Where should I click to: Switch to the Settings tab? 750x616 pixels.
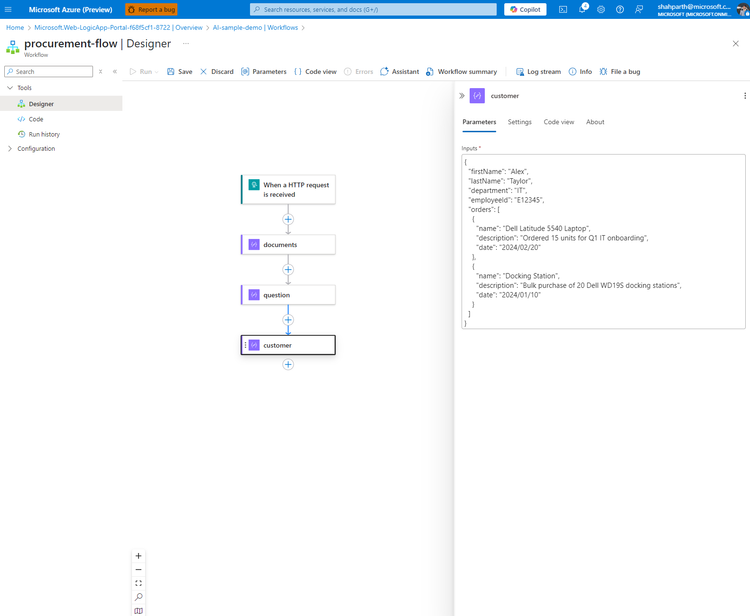[519, 122]
